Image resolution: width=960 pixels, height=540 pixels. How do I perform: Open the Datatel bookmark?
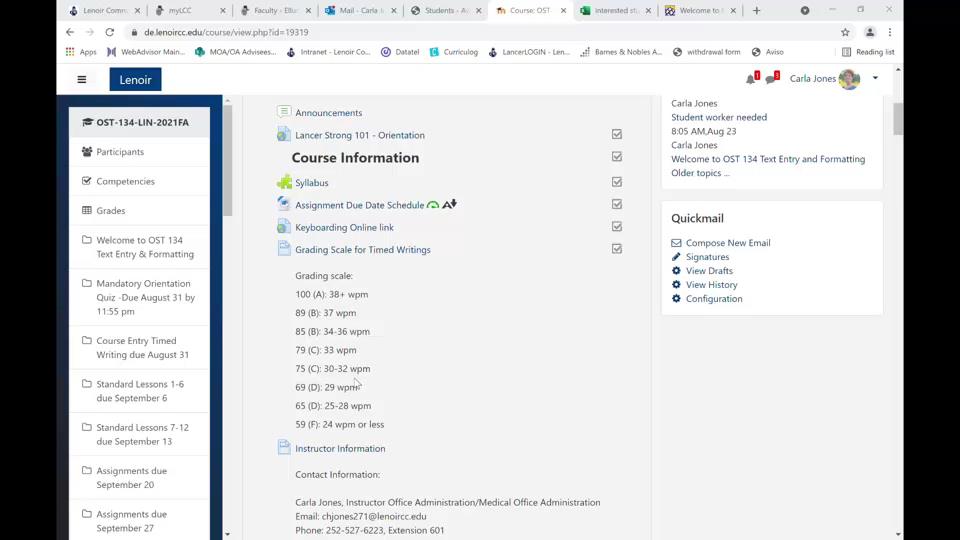tap(400, 52)
